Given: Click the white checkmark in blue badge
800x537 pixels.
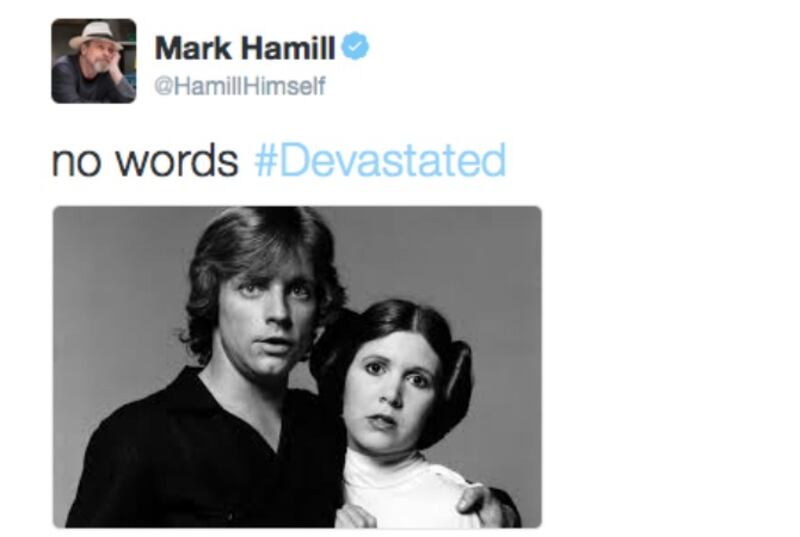Looking at the screenshot, I should click(355, 46).
